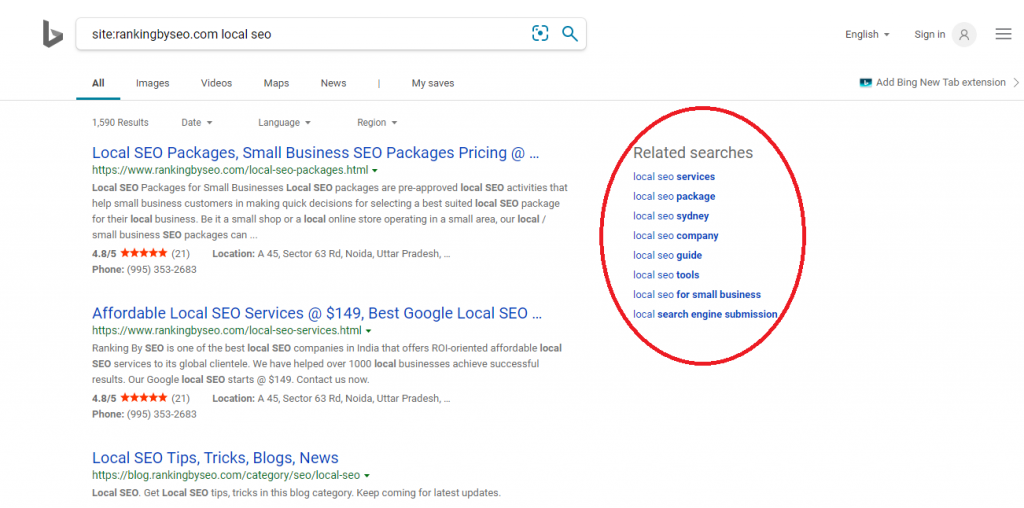This screenshot has height=508, width=1024.
Task: Click related search local seo package
Action: [674, 197]
